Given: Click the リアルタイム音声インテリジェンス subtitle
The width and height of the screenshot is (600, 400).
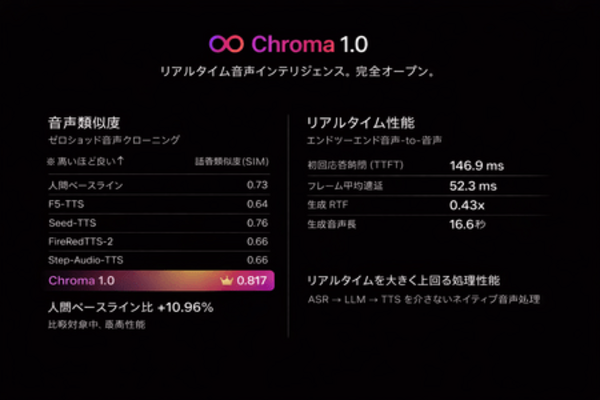Looking at the screenshot, I should click(299, 73).
